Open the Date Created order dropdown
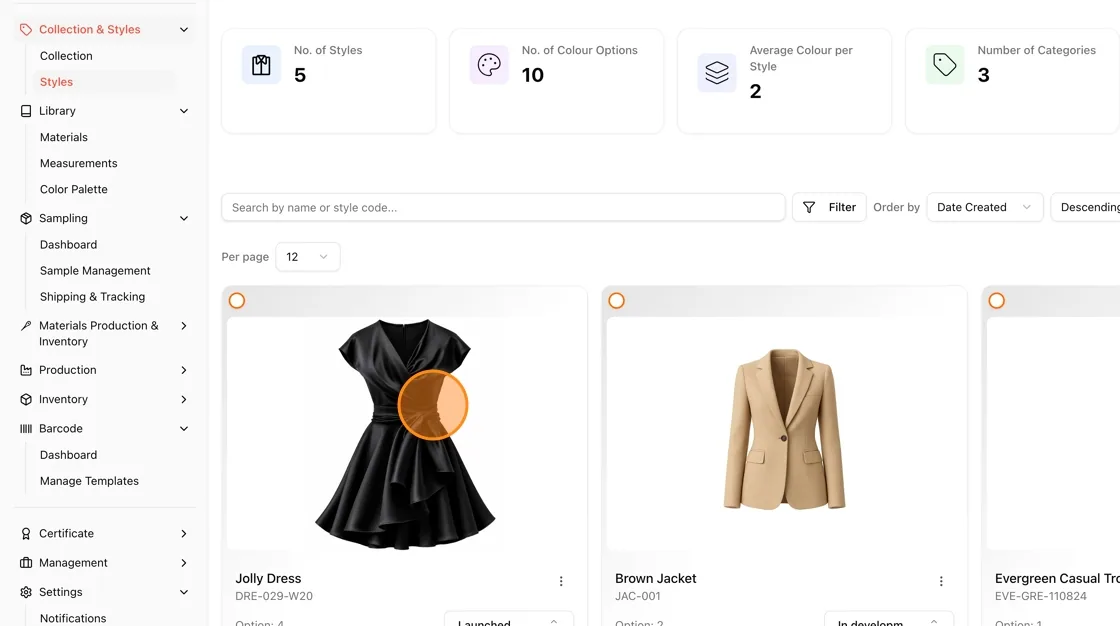 (984, 207)
